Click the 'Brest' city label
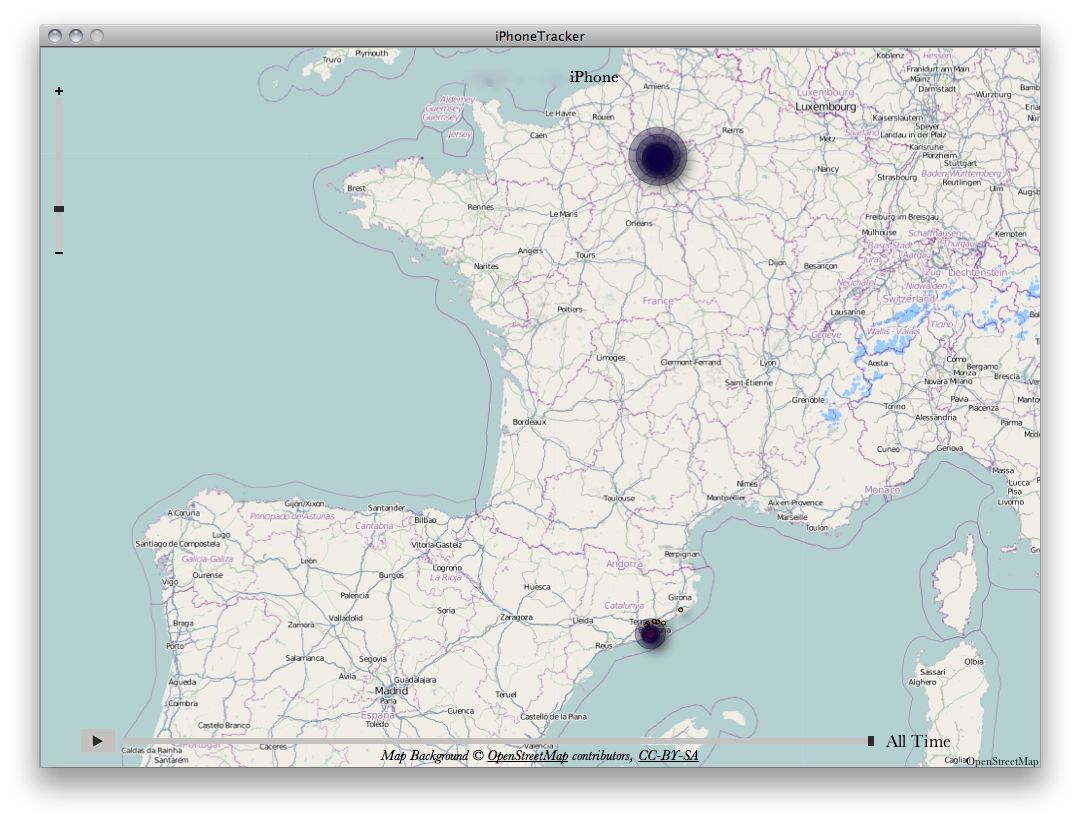Image resolution: width=1080 pixels, height=822 pixels. pyautogui.click(x=356, y=188)
